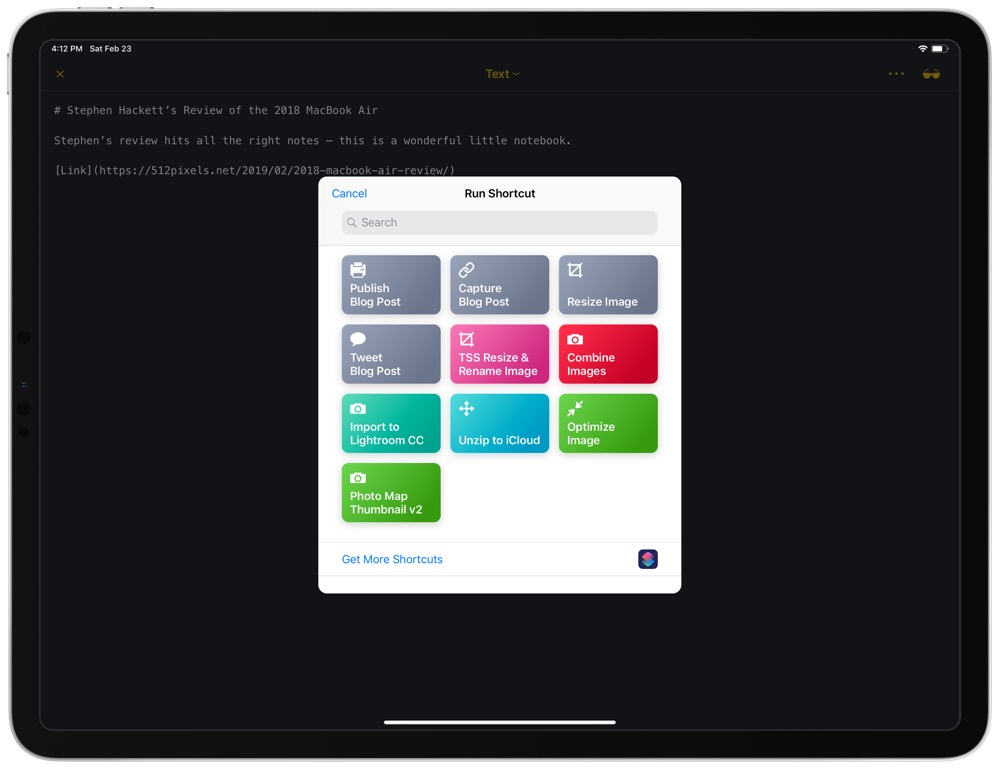The height and width of the screenshot is (770, 1000).
Task: Click the line starting "Stephen's review hits"
Action: coord(312,140)
